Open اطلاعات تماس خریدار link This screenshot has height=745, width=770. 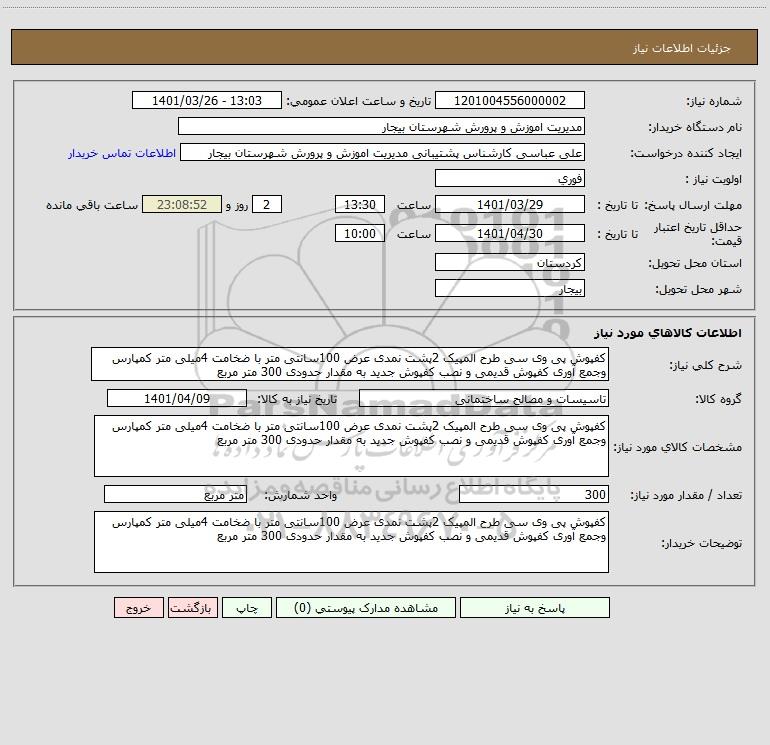pyautogui.click(x=122, y=153)
